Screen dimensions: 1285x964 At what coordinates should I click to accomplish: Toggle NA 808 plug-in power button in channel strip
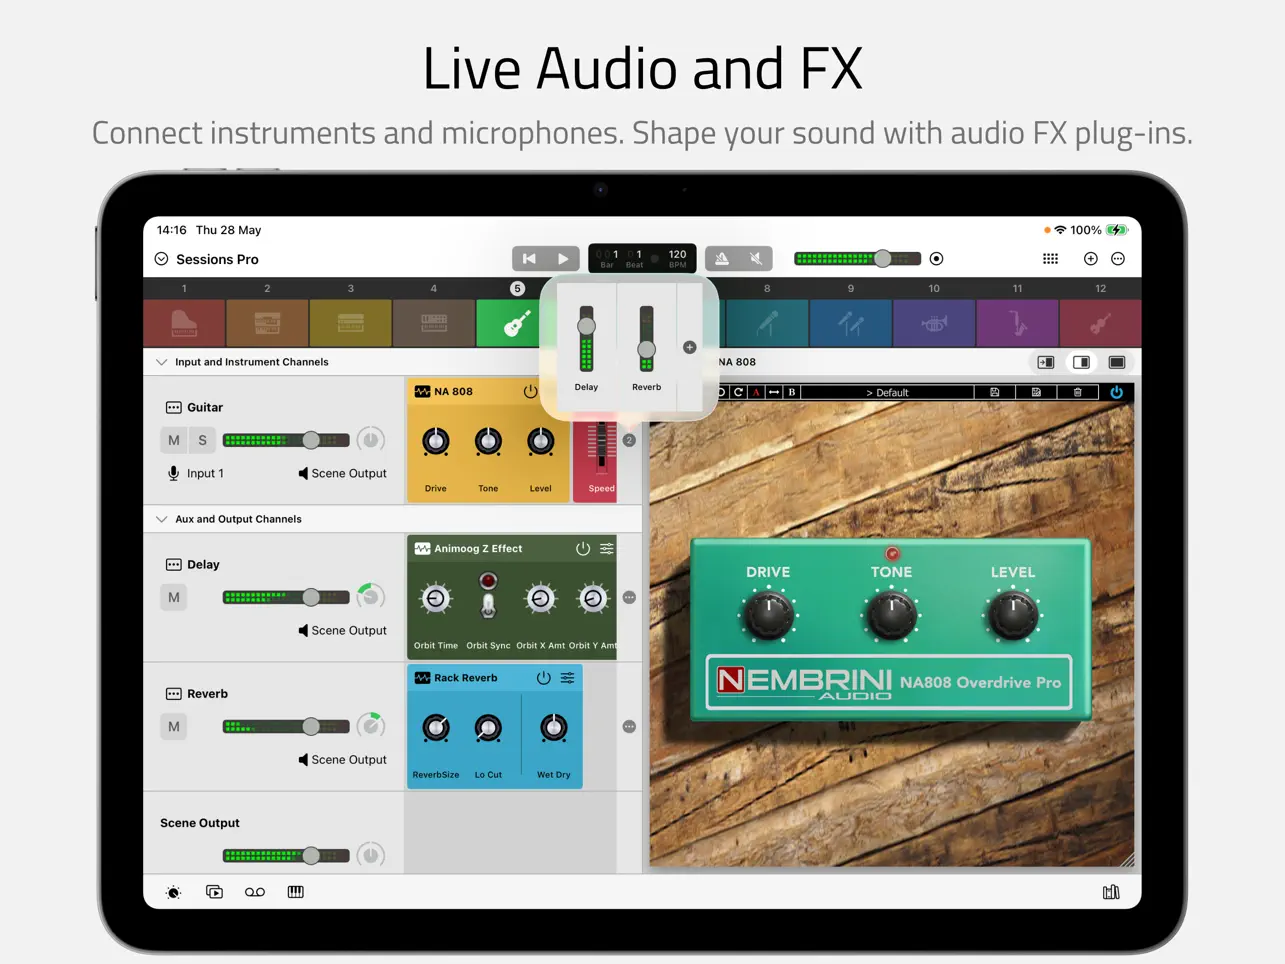click(530, 391)
